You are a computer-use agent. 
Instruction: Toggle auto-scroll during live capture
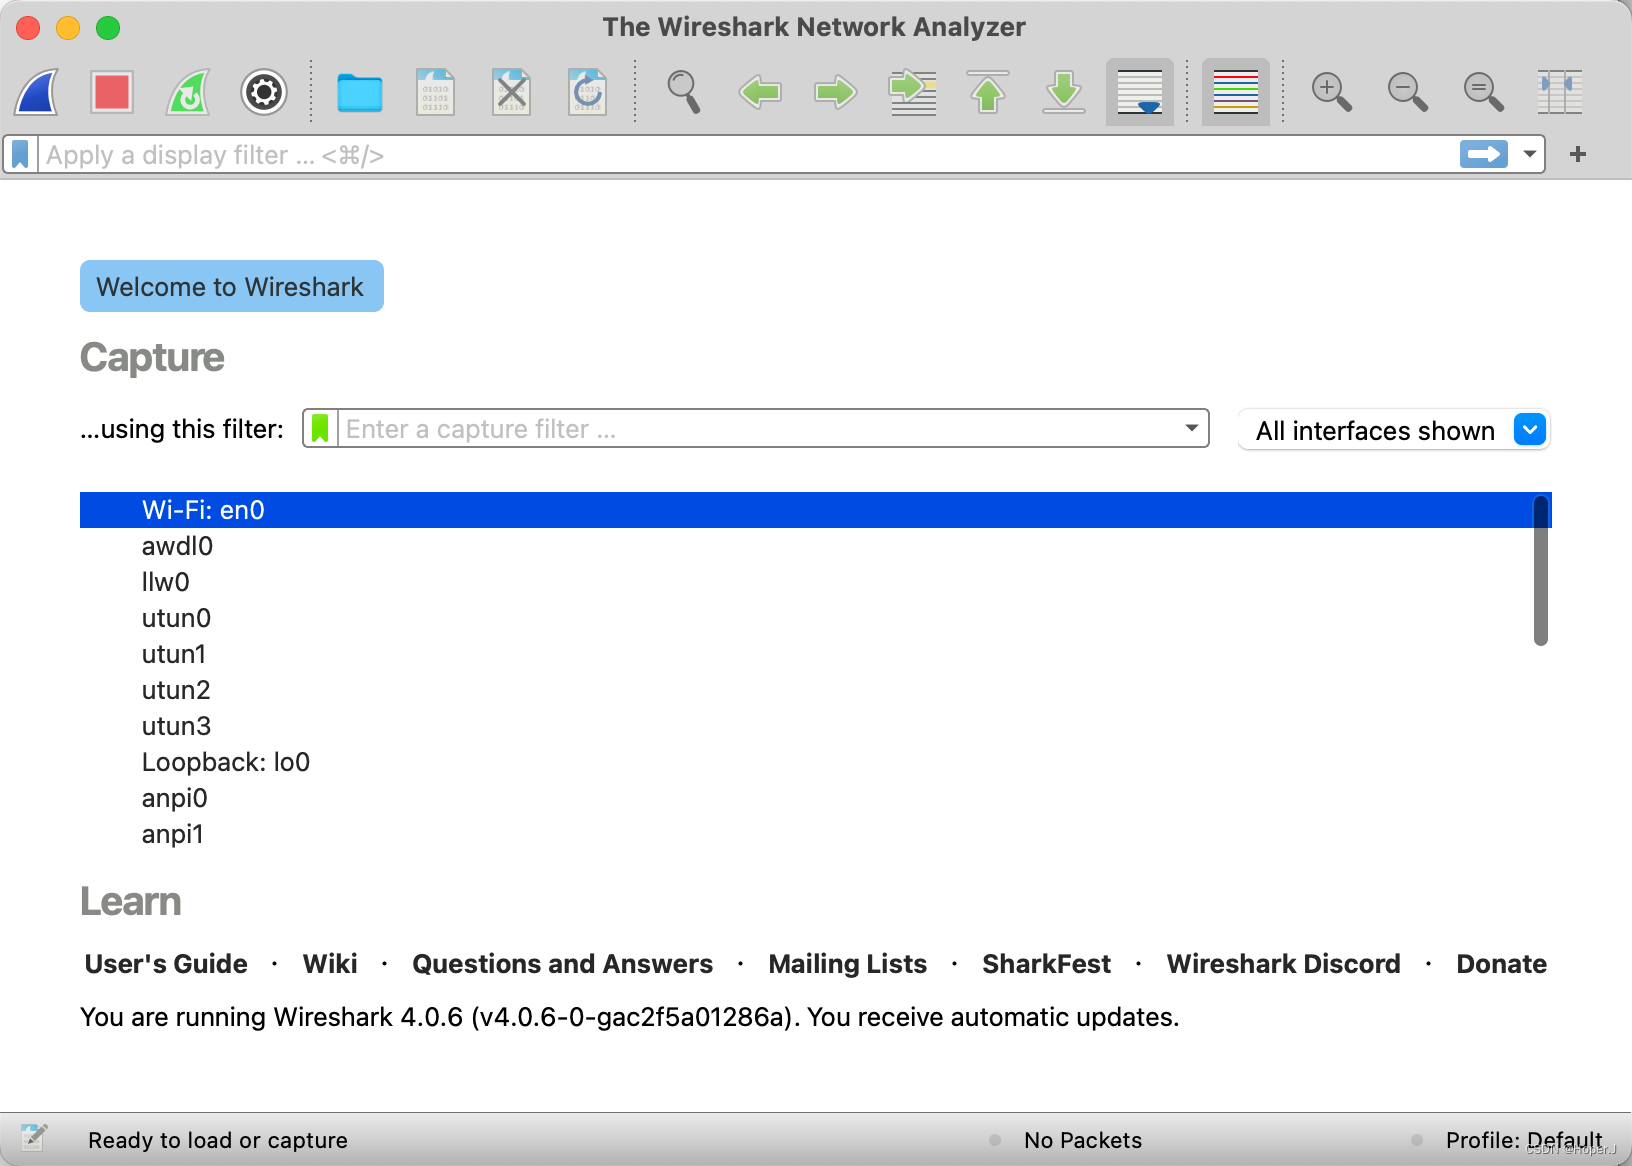coord(1140,92)
